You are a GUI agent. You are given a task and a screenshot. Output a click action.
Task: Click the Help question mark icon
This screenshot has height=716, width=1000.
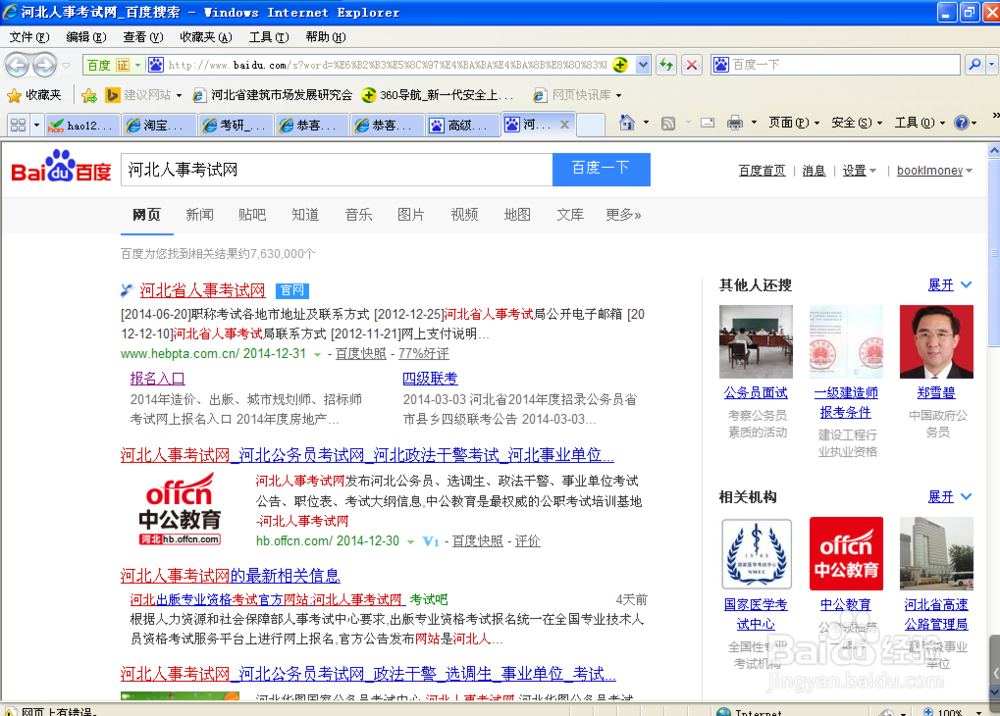(x=962, y=123)
